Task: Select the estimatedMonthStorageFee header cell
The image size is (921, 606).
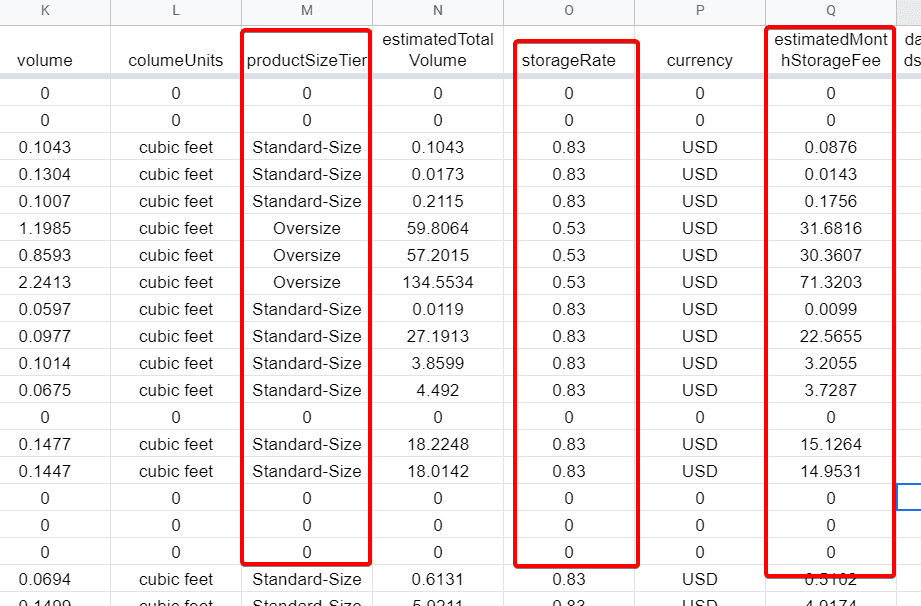Action: [x=830, y=50]
